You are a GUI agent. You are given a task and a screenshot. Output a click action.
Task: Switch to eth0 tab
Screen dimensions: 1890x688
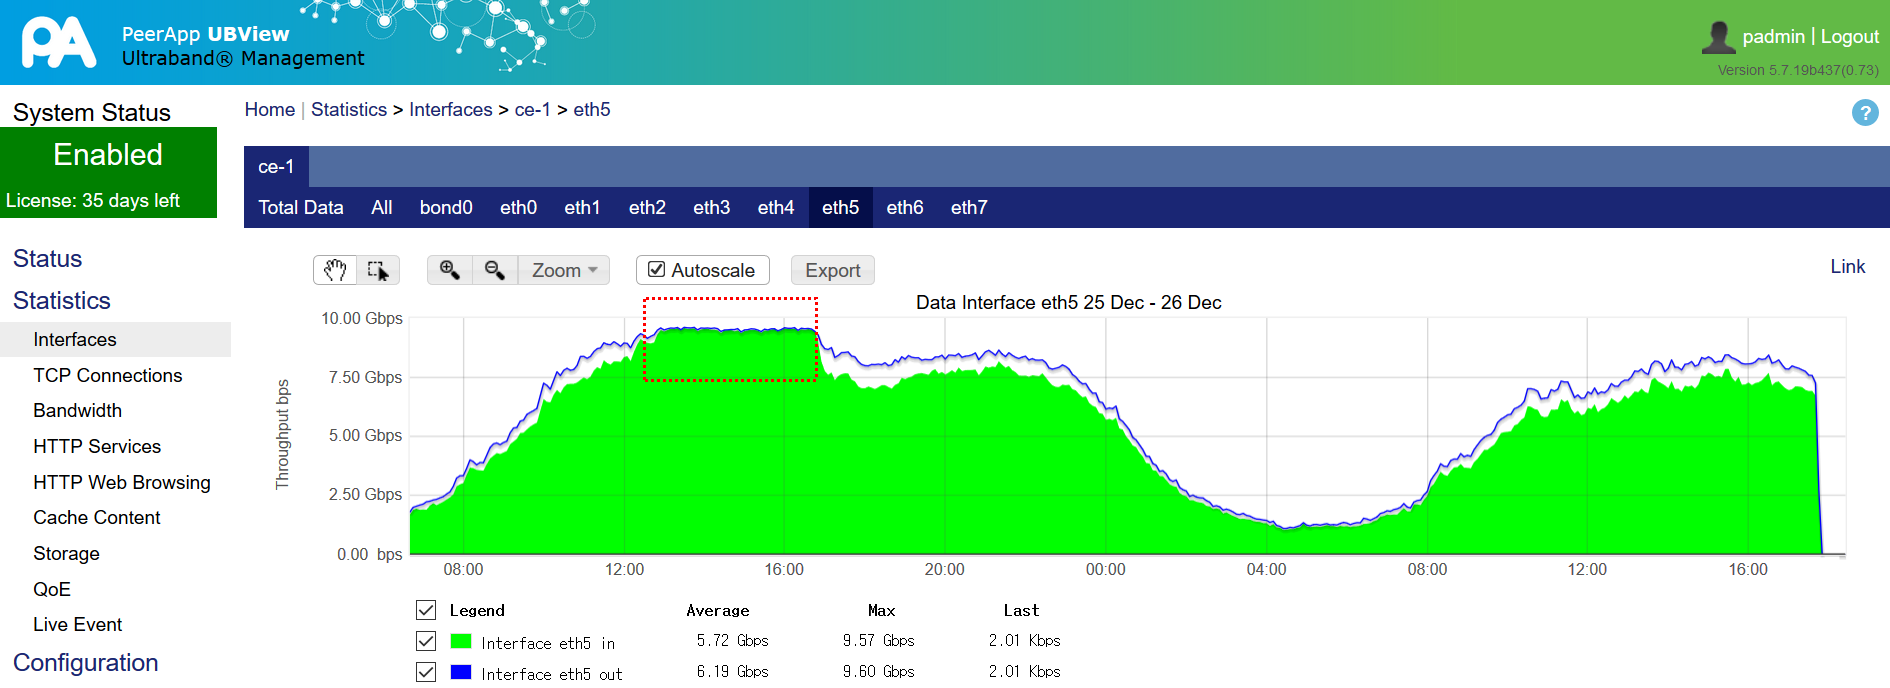[x=519, y=207]
